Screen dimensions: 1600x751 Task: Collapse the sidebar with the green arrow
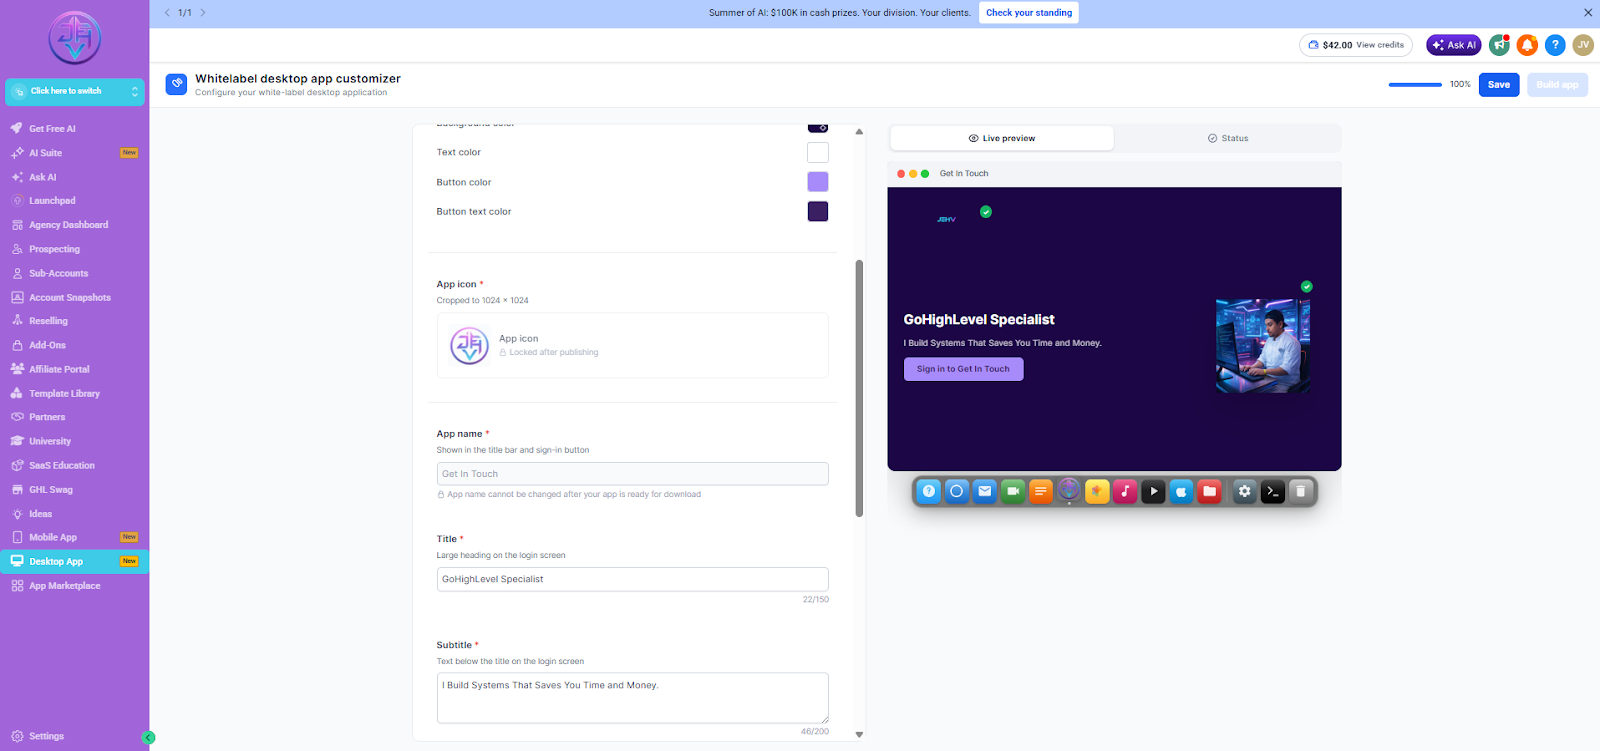(149, 738)
